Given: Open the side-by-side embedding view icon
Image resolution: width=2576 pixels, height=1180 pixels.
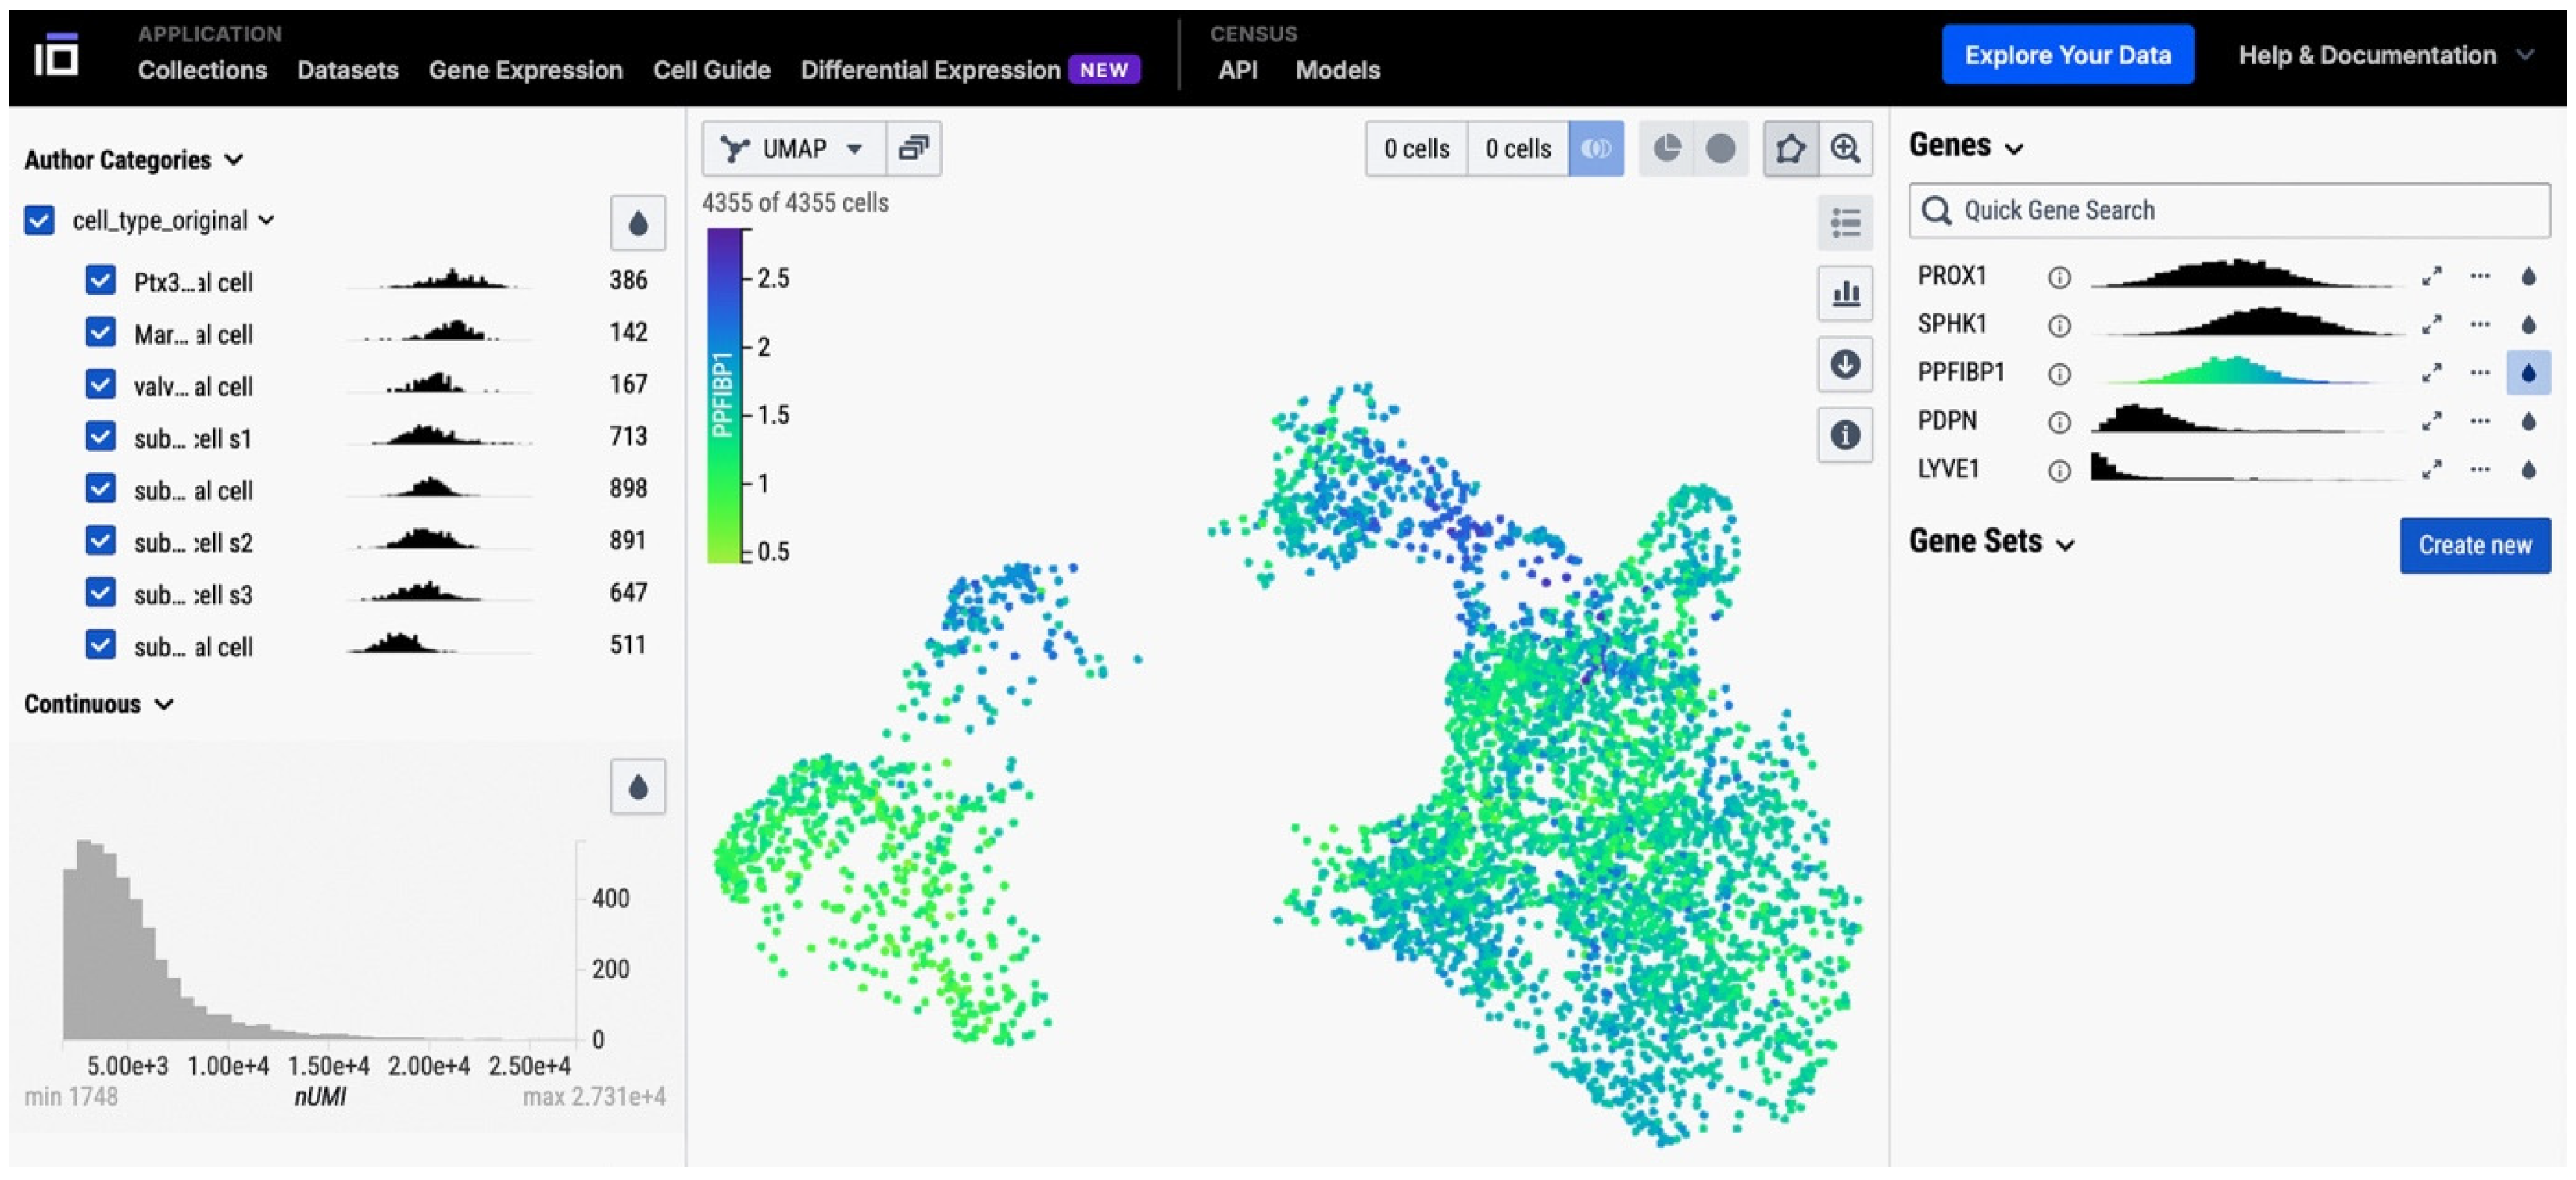Looking at the screenshot, I should pos(913,149).
